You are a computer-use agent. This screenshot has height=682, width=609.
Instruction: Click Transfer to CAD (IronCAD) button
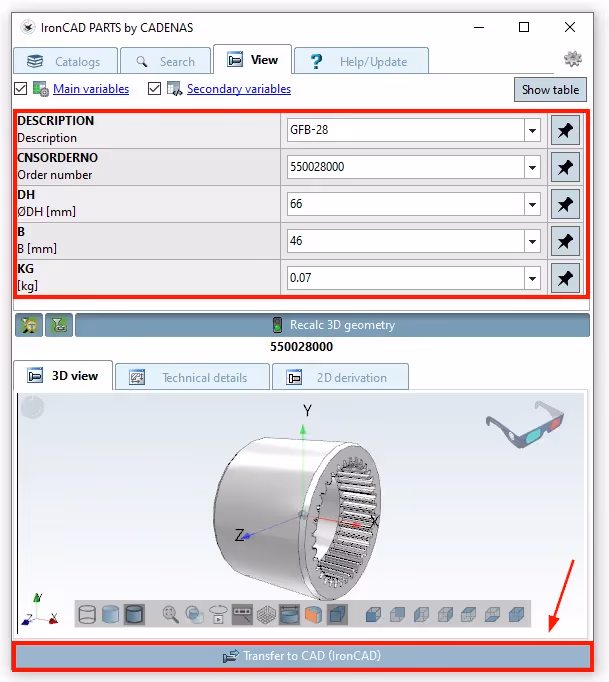coord(302,655)
